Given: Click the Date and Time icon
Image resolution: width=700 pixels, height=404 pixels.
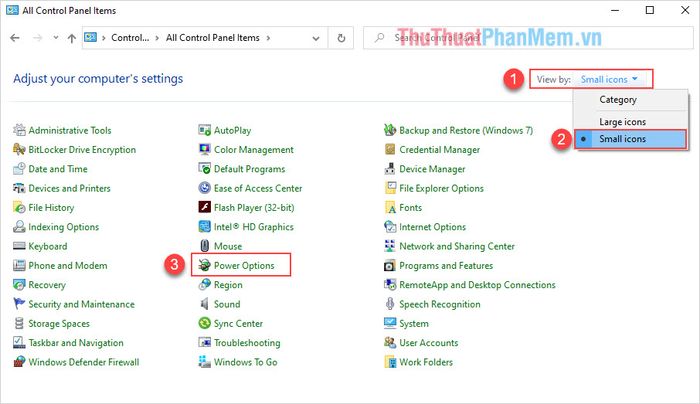Looking at the screenshot, I should [19, 169].
